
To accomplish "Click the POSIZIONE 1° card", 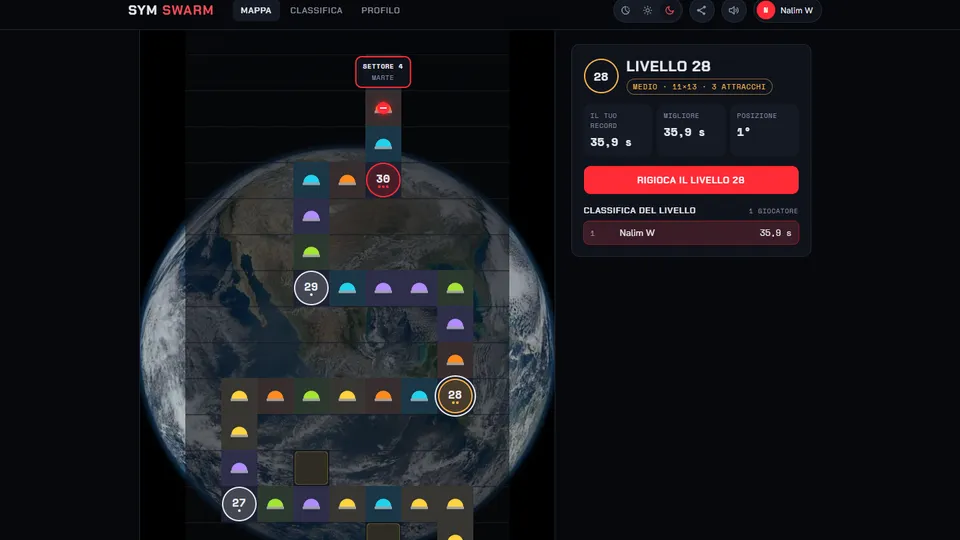I will point(764,130).
